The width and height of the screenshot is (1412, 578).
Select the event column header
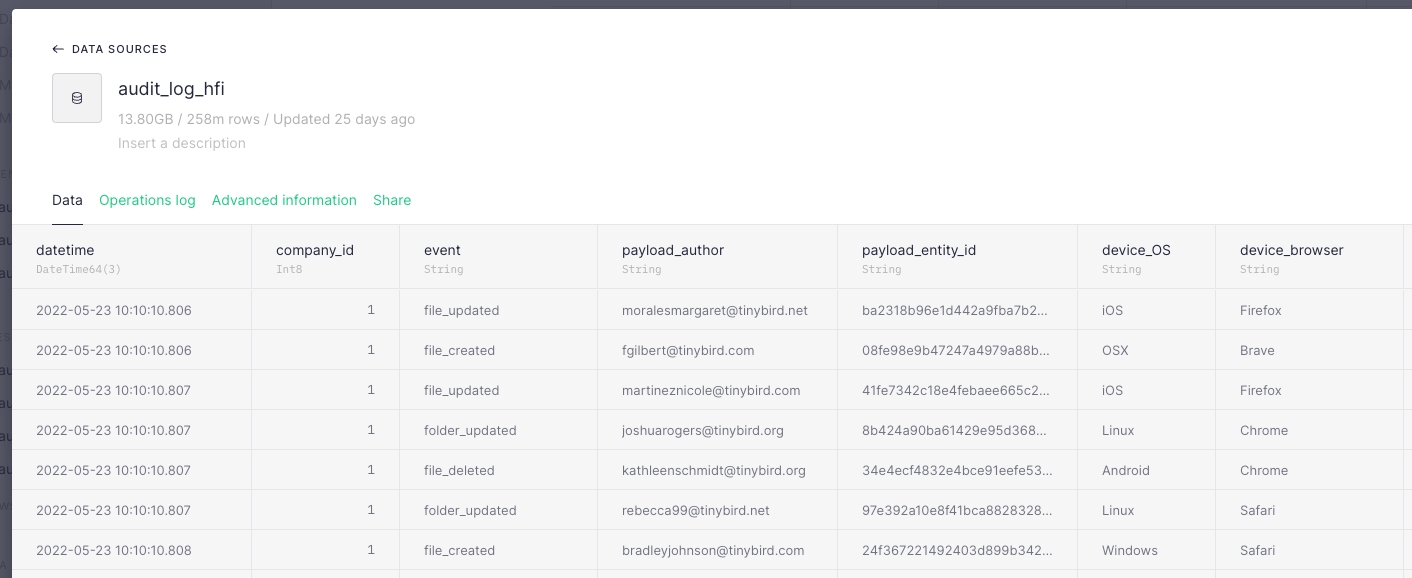pyautogui.click(x=442, y=250)
